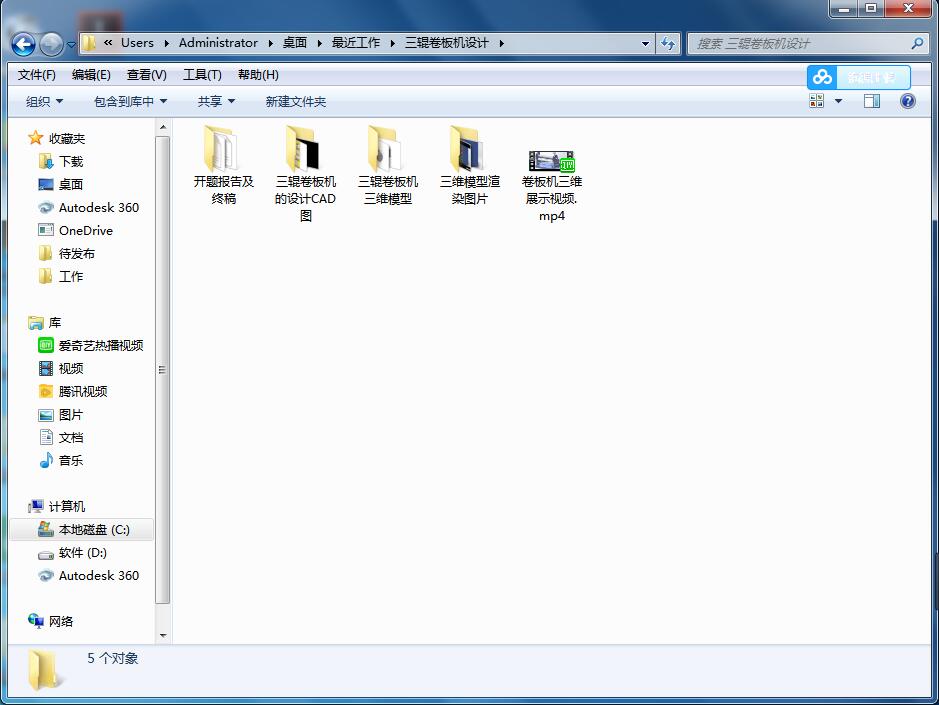Expand arrow after 三辊卷板机设计 breadcrumb
Image resolution: width=939 pixels, height=705 pixels.
click(x=501, y=43)
